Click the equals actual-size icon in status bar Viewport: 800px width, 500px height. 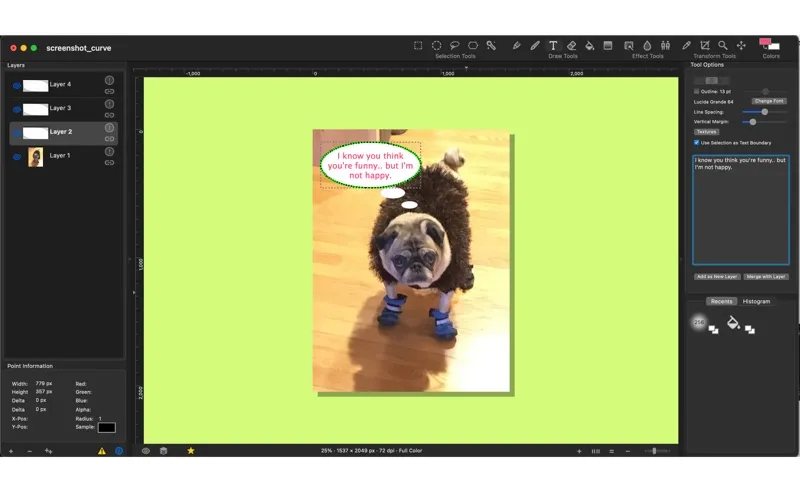coord(611,451)
